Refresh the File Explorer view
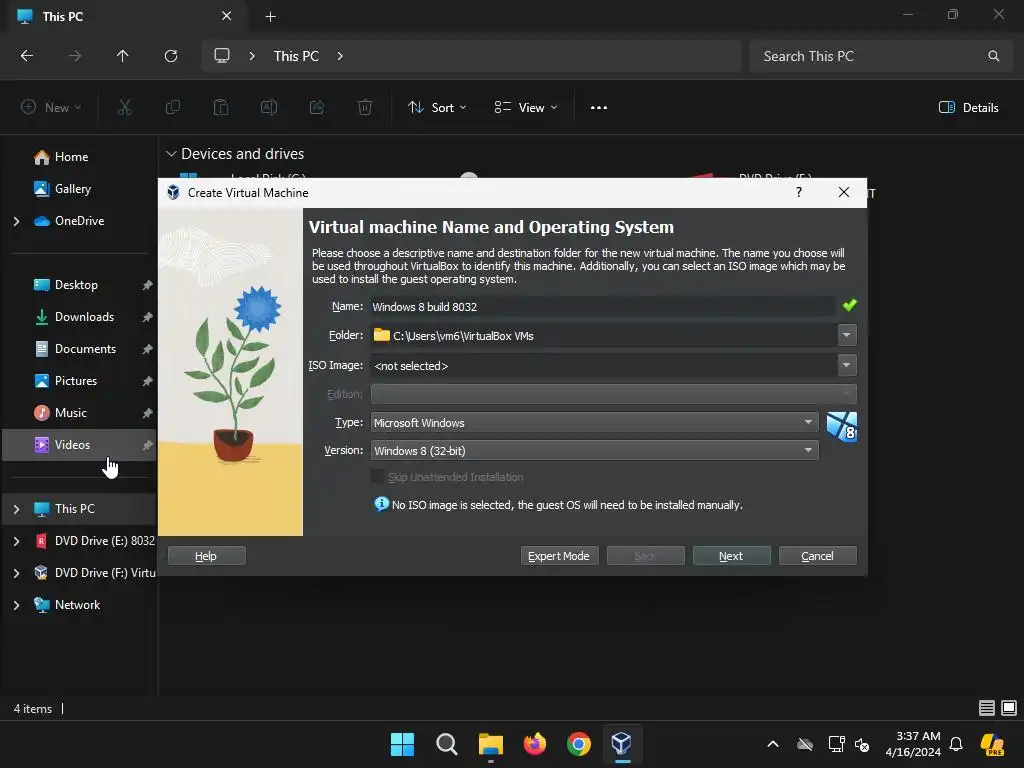This screenshot has height=768, width=1024. tap(170, 56)
